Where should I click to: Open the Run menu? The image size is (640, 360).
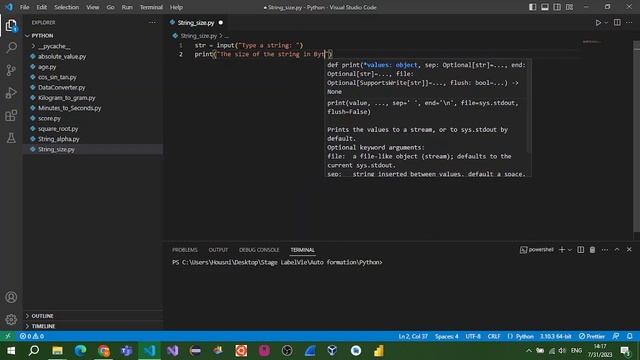[127, 7]
